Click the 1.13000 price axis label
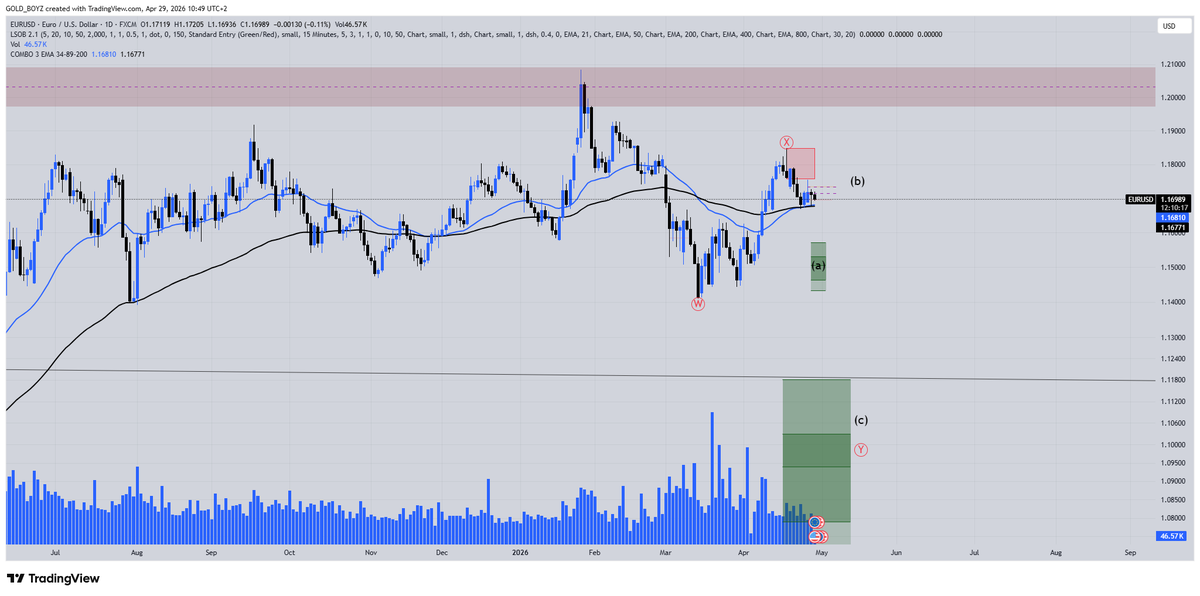Screen dimensions: 1200x596 (x=1174, y=337)
